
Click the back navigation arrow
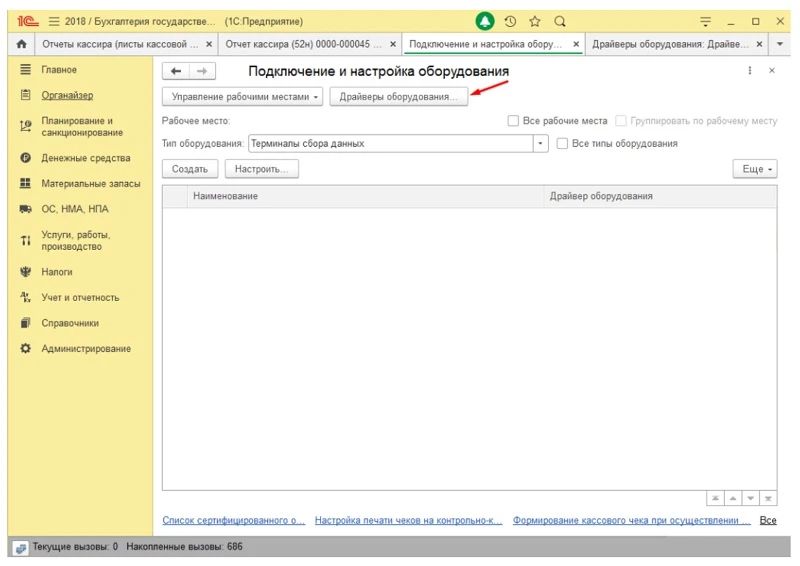click(177, 71)
